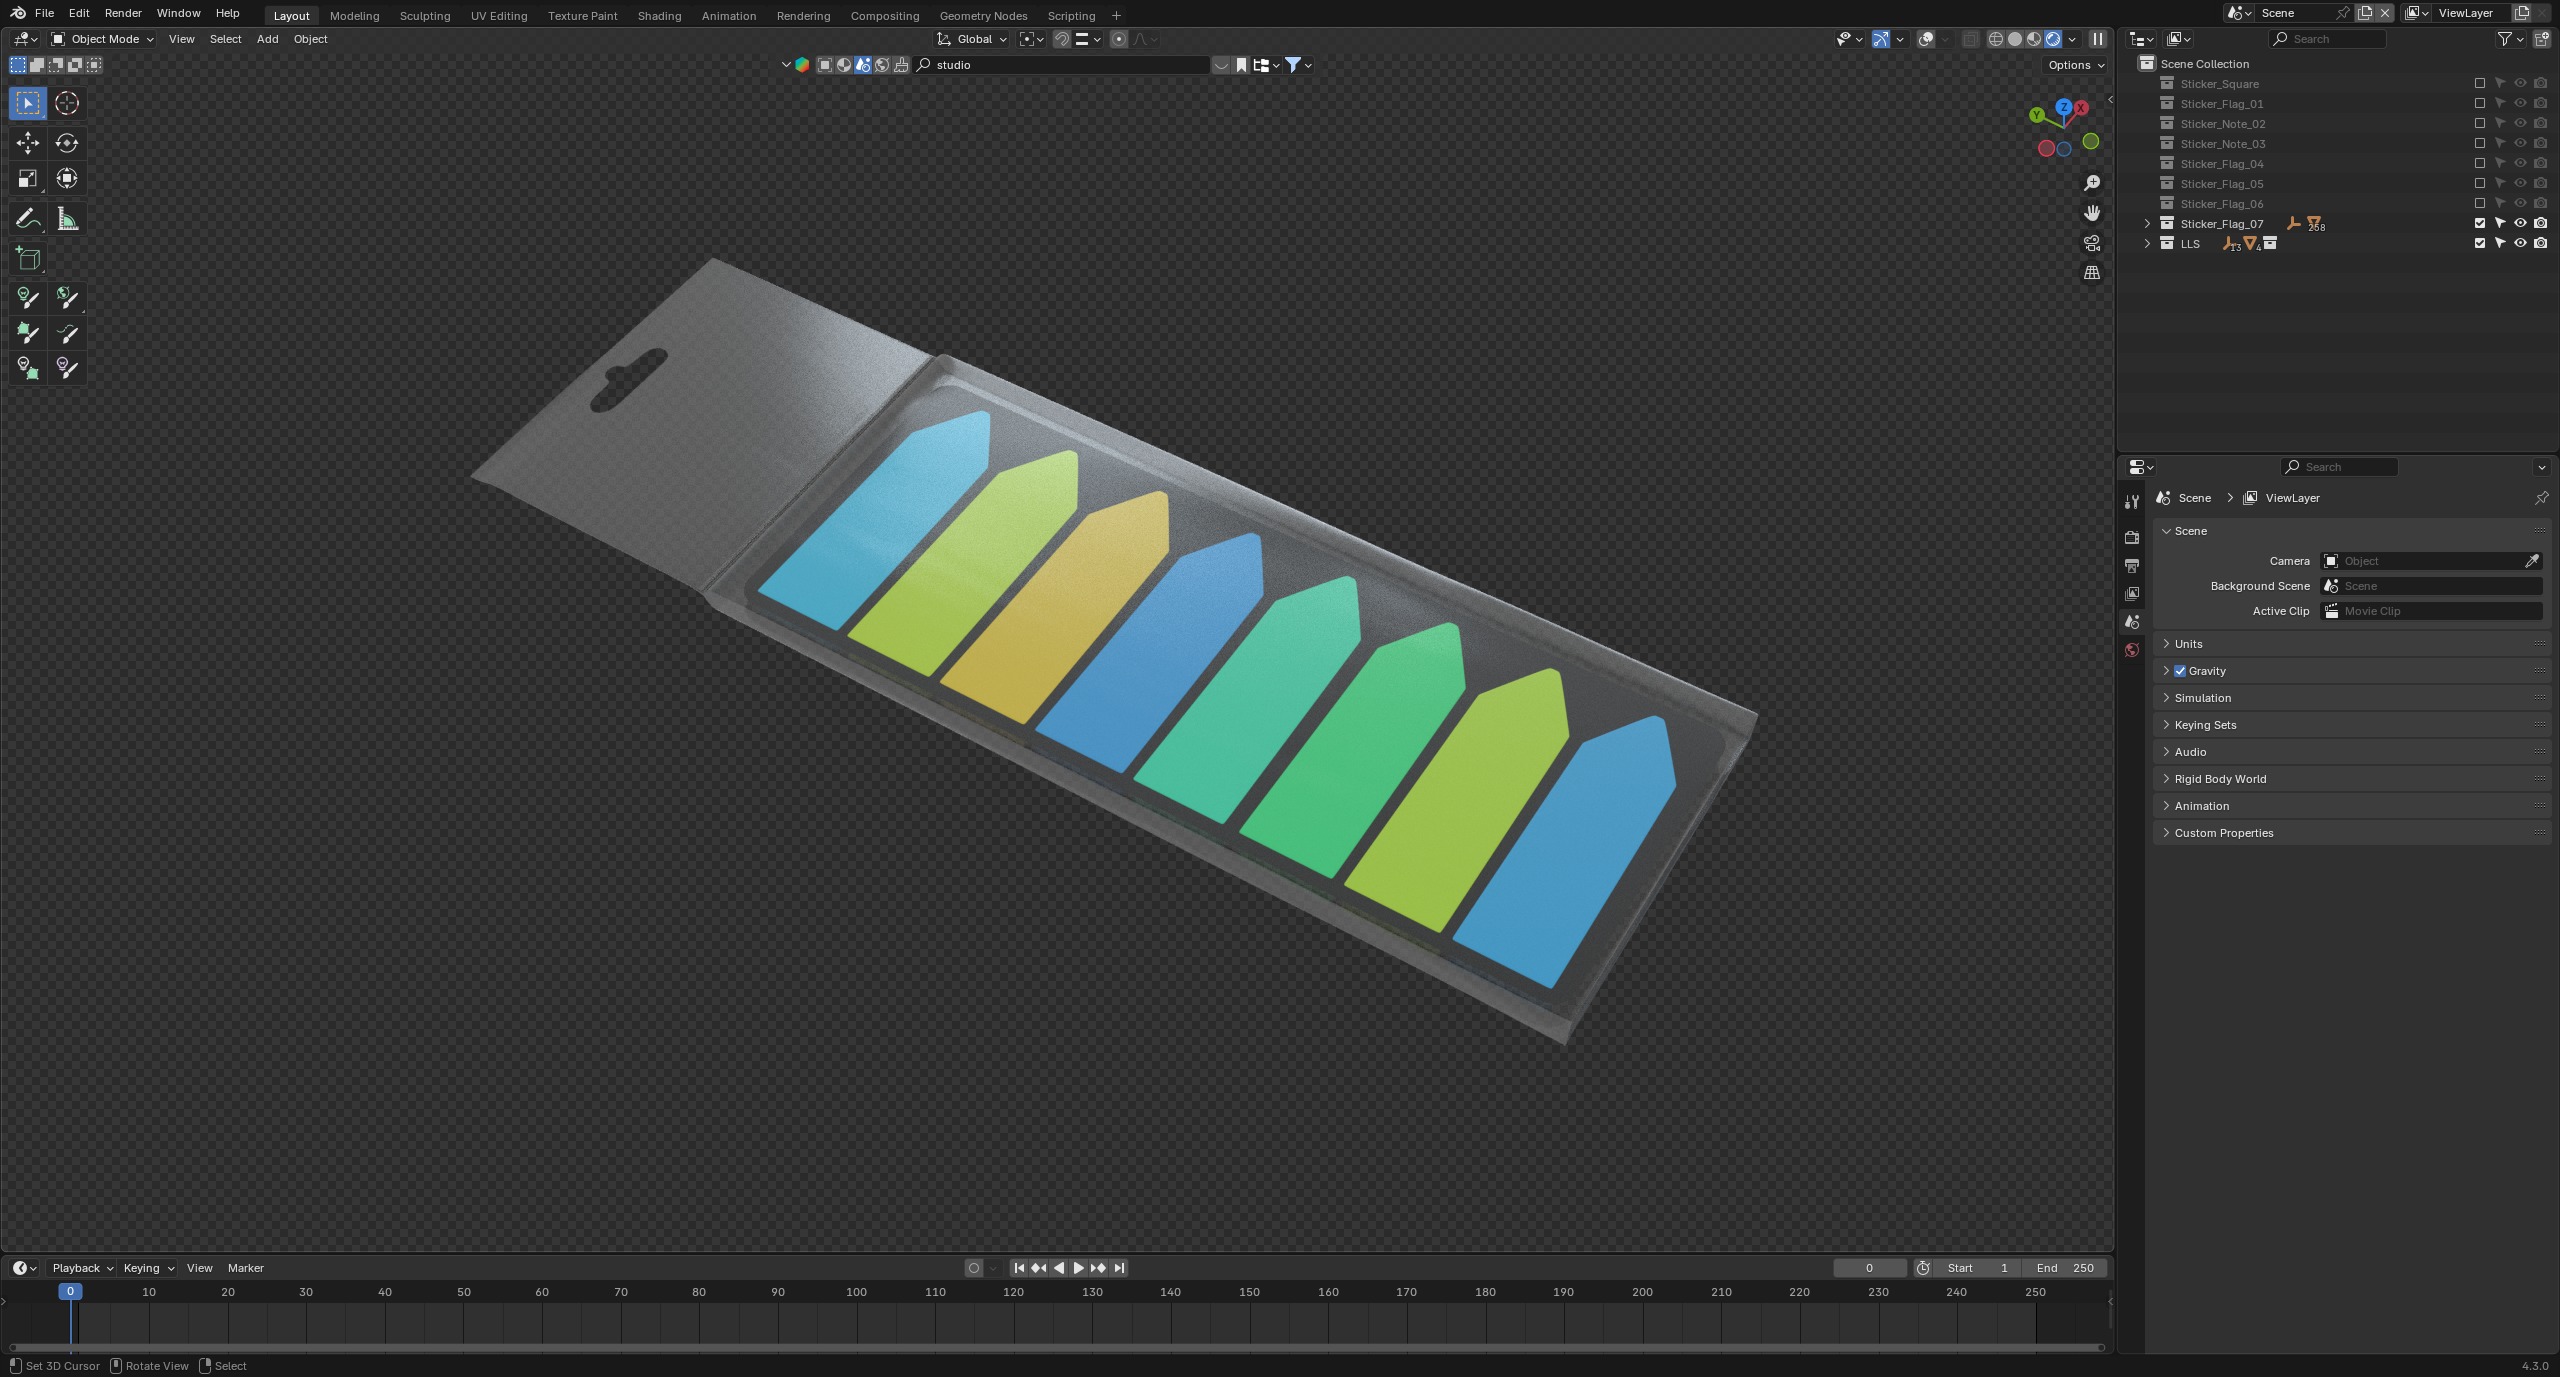Click the pan hand viewport icon
This screenshot has width=2560, height=1377.
(x=2091, y=213)
